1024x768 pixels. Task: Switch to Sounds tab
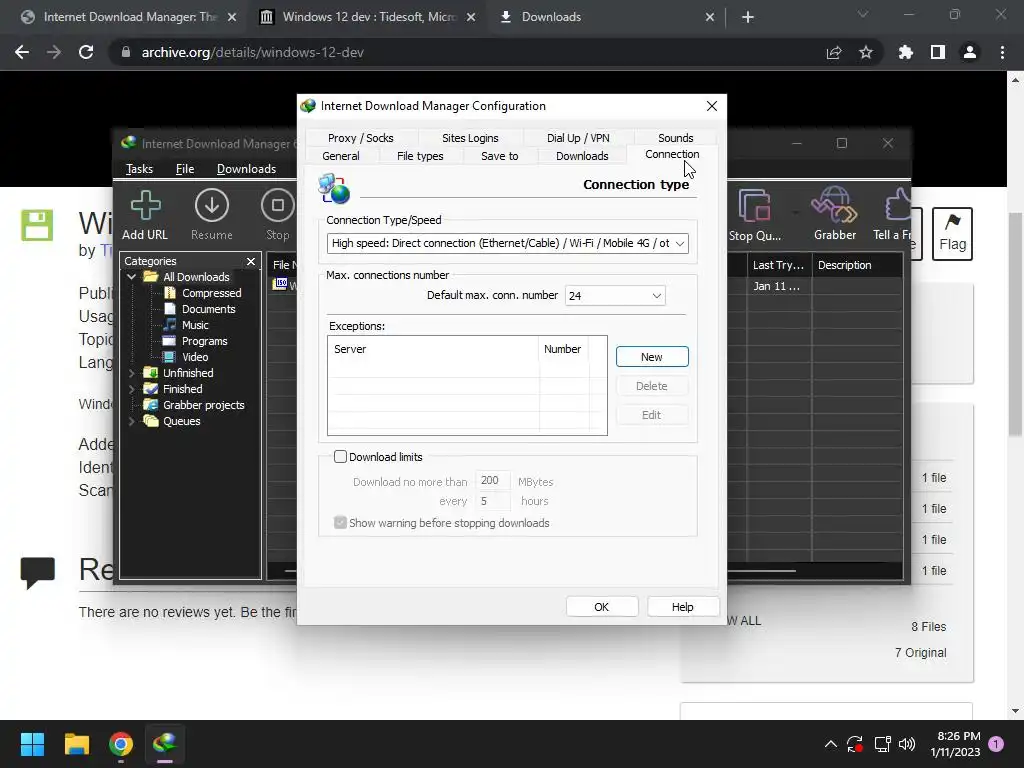(x=675, y=138)
